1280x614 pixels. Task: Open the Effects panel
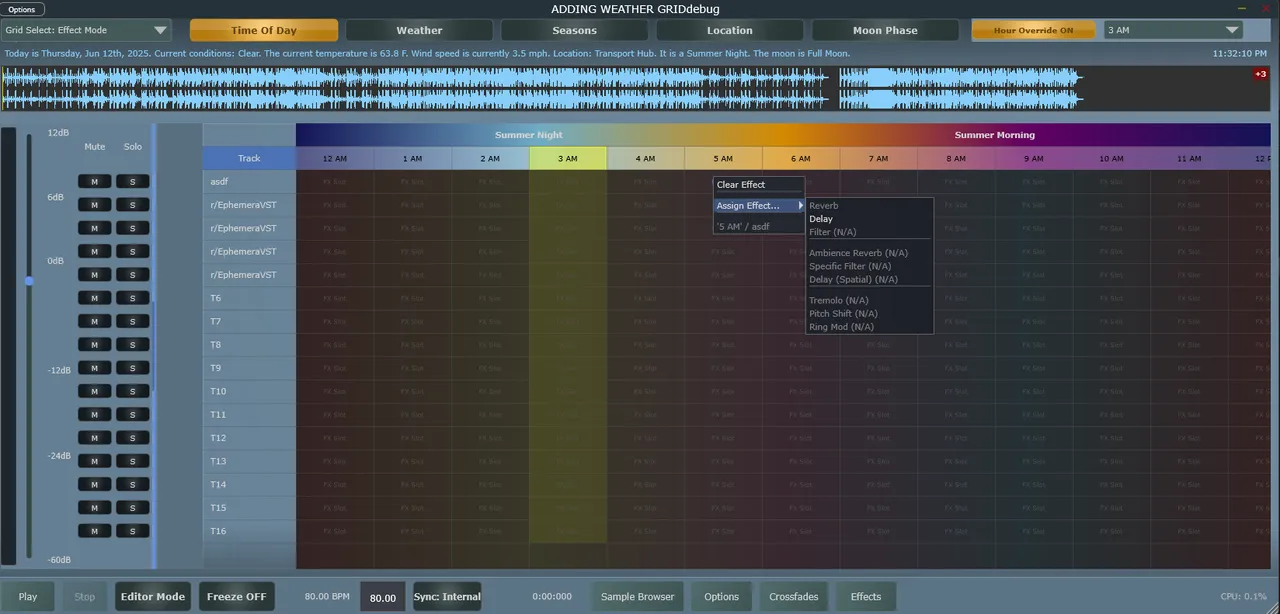(865, 596)
